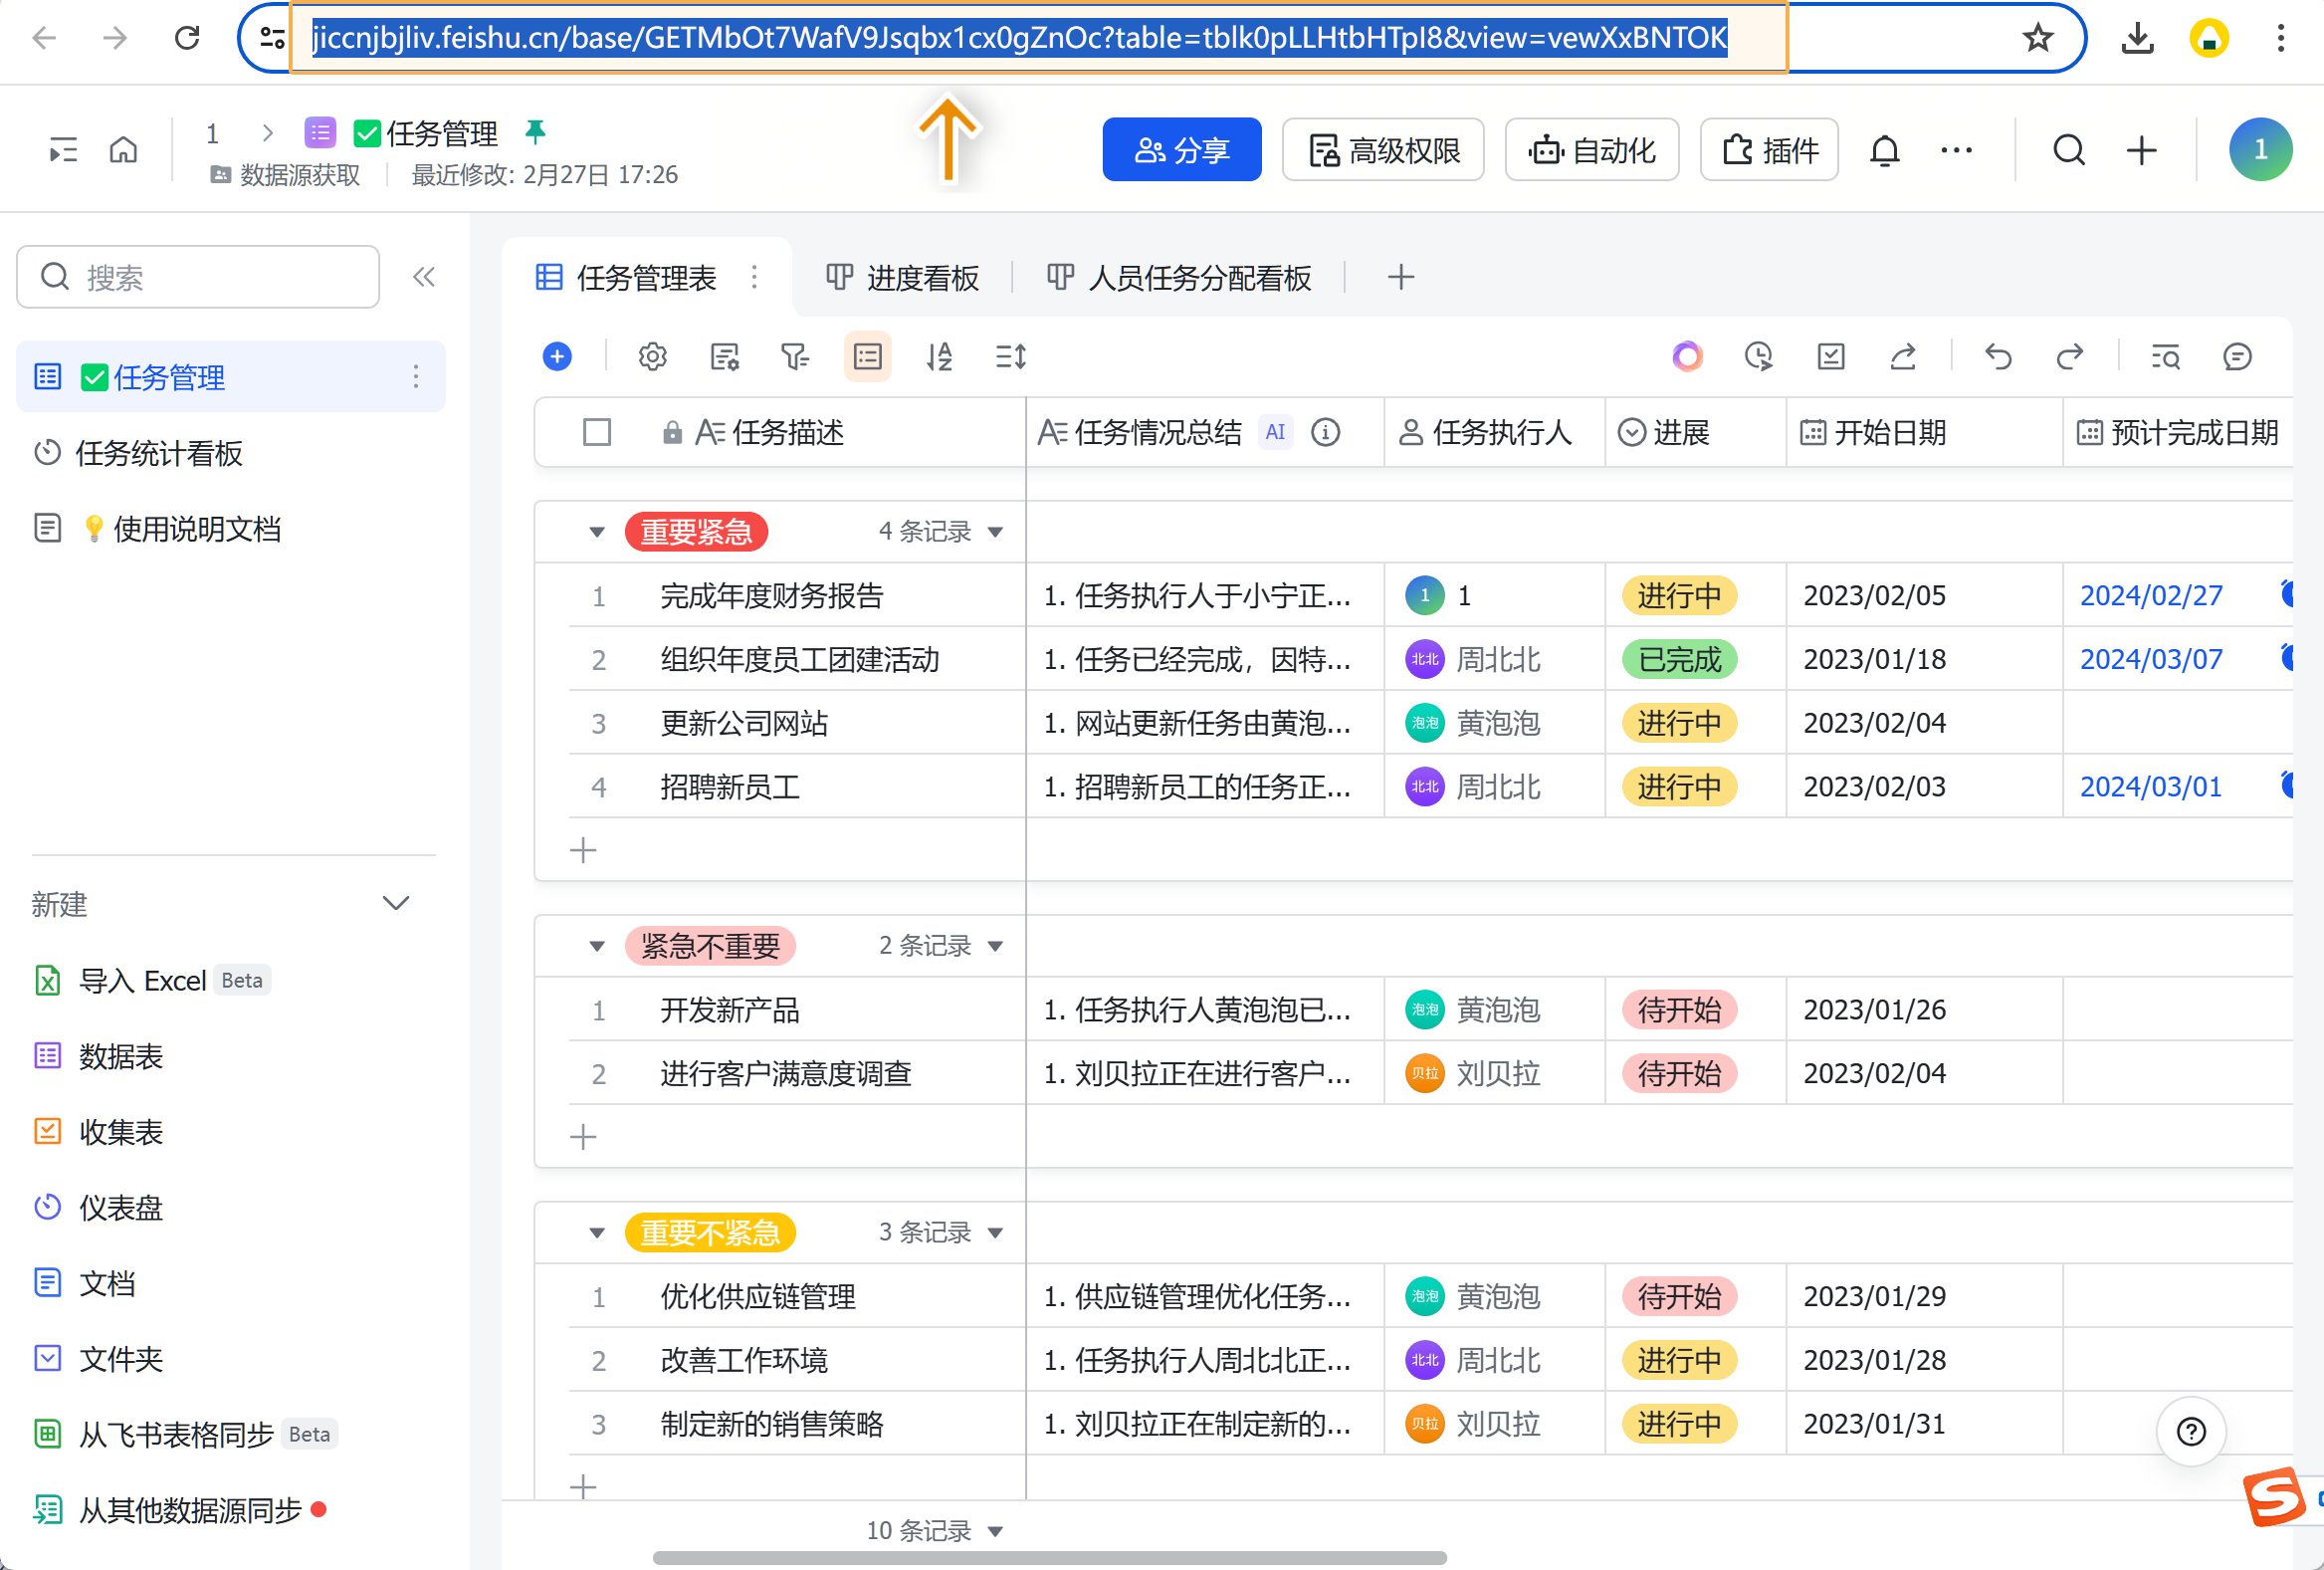Click date 2024/03/01 in 招聘新员工 row

(x=2150, y=786)
